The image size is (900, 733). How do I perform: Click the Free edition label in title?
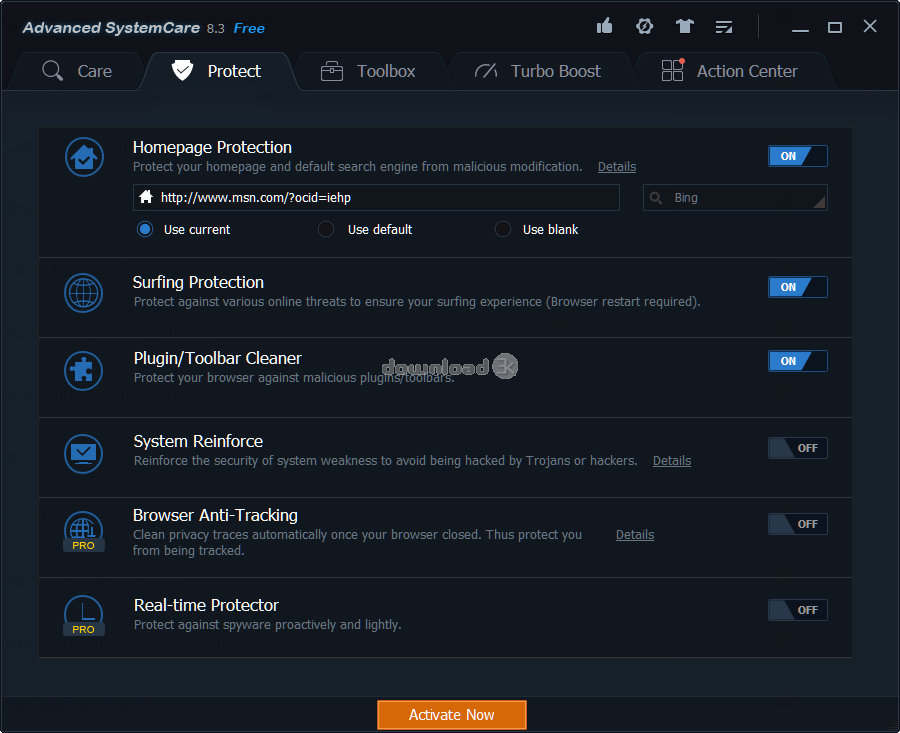pos(249,28)
